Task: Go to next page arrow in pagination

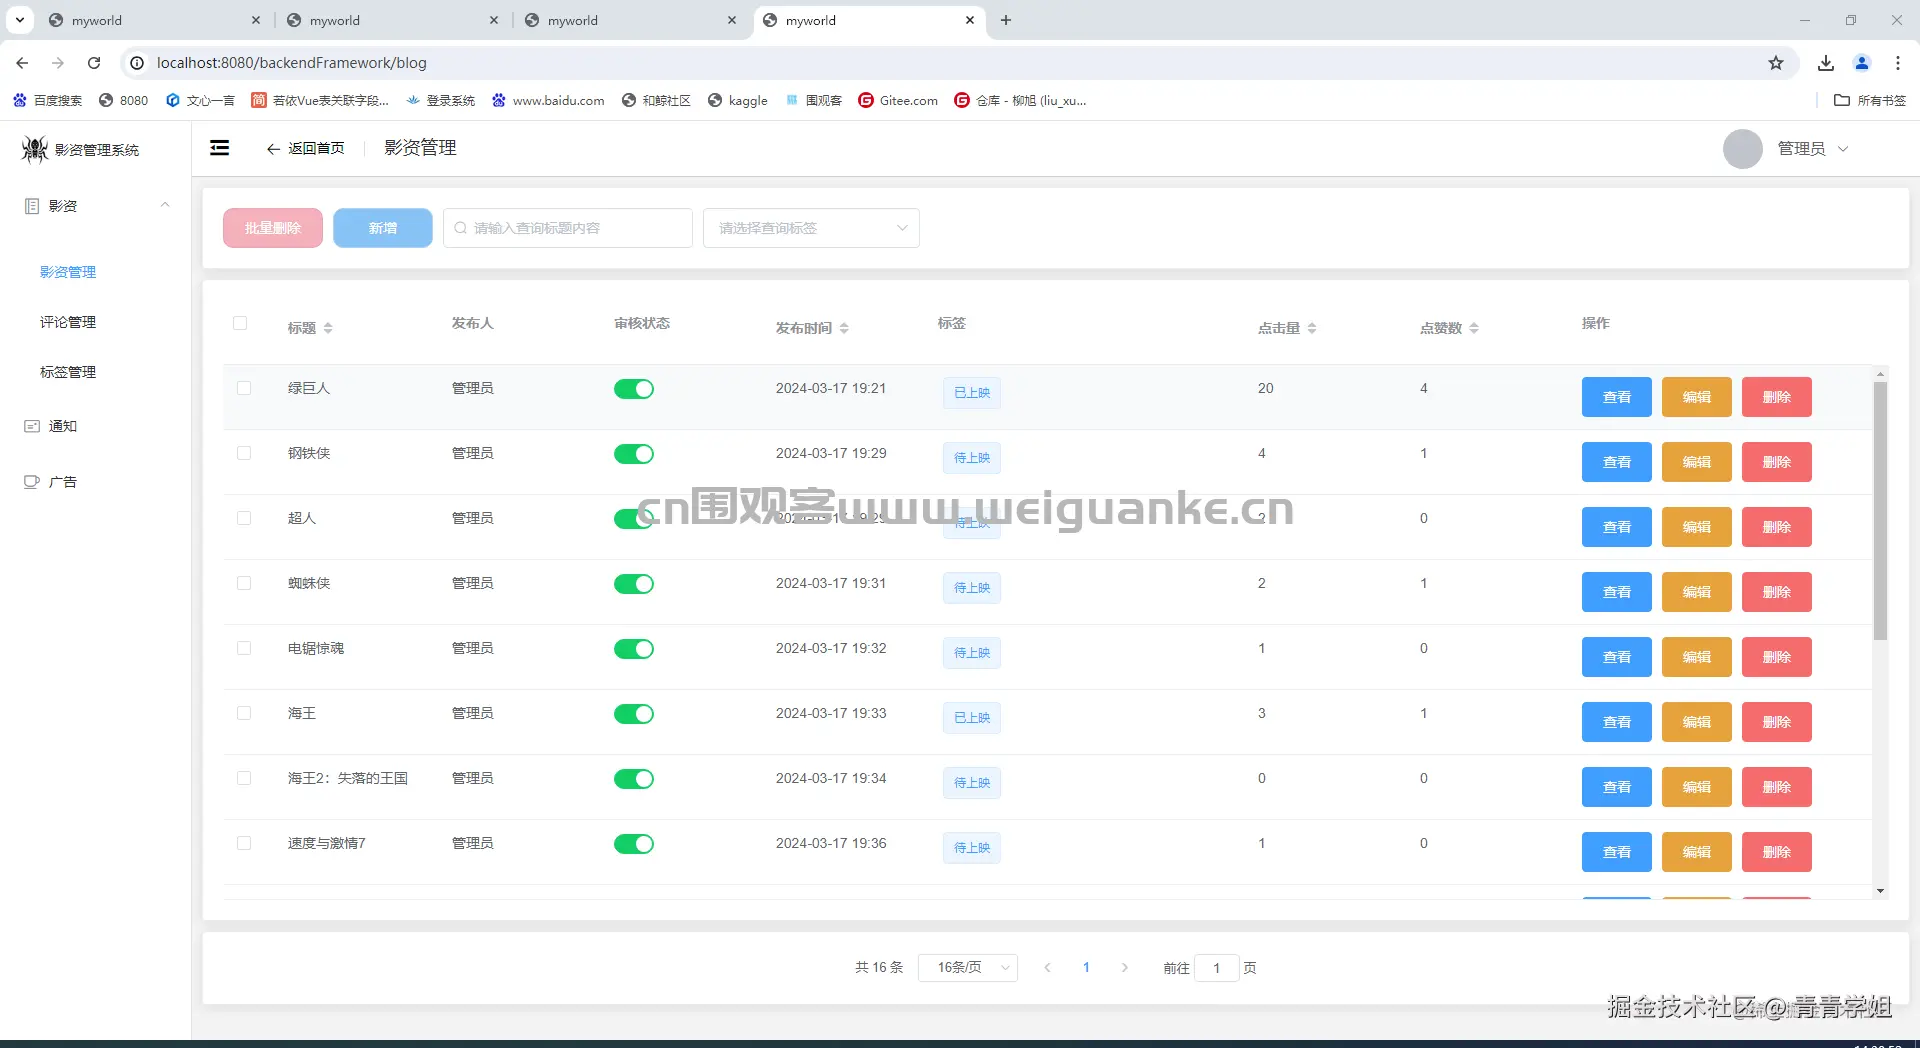Action: click(x=1125, y=968)
